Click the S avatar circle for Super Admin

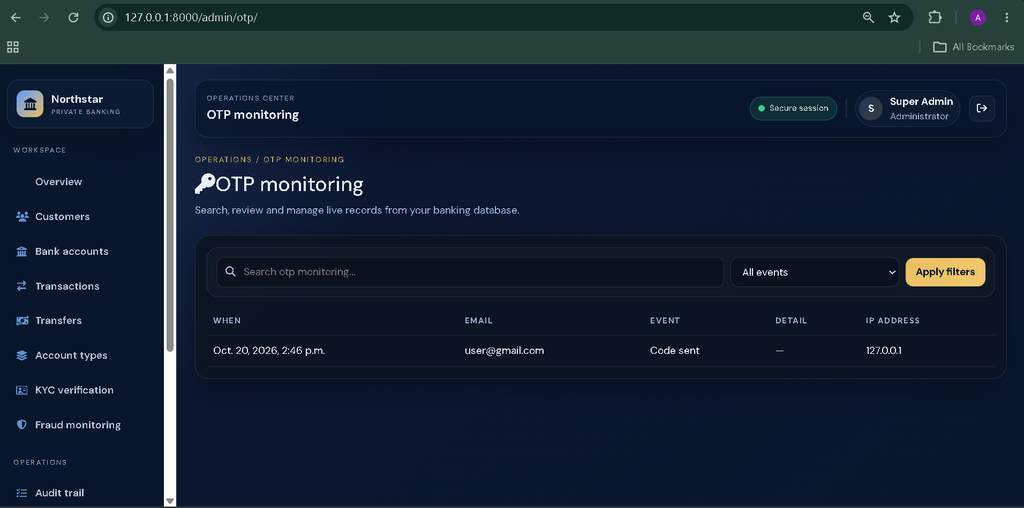click(x=871, y=108)
